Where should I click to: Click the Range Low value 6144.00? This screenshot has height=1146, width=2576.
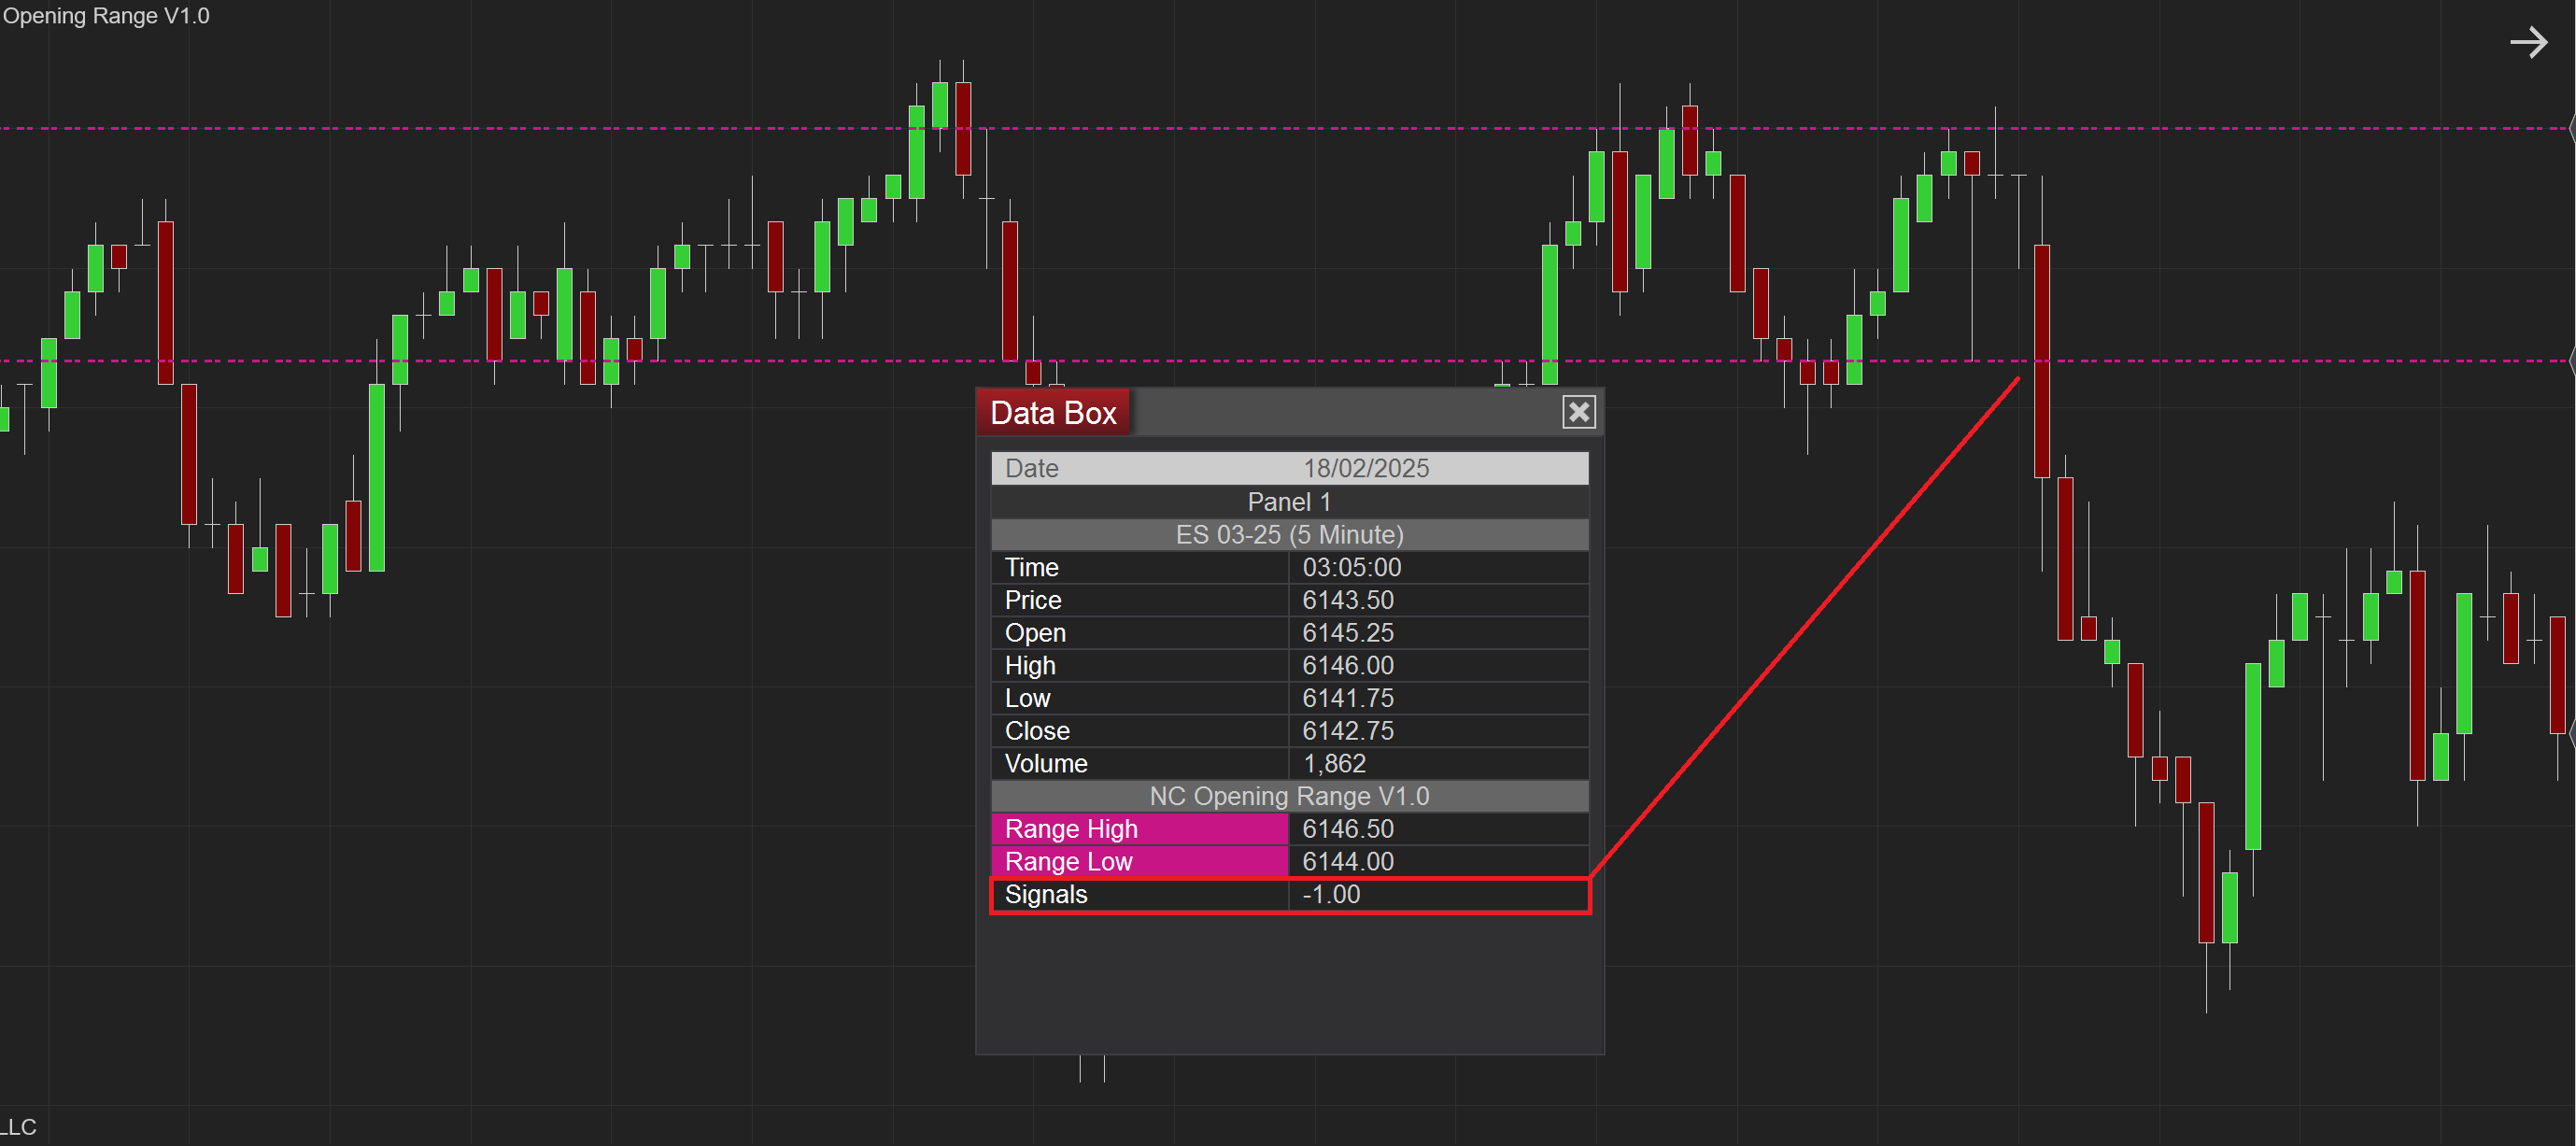pos(1348,861)
